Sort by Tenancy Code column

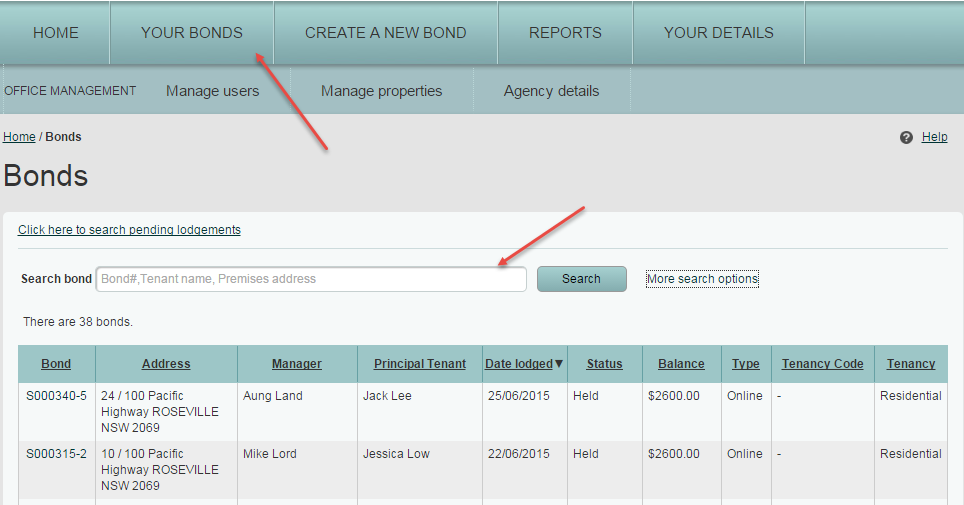[823, 364]
